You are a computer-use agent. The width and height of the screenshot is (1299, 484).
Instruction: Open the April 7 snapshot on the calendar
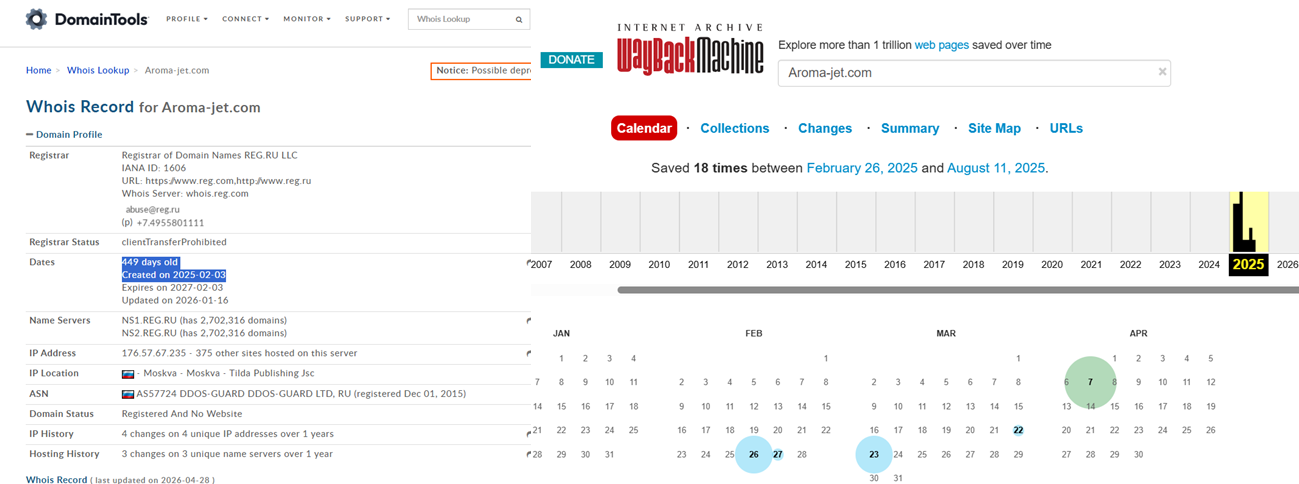(x=1090, y=382)
